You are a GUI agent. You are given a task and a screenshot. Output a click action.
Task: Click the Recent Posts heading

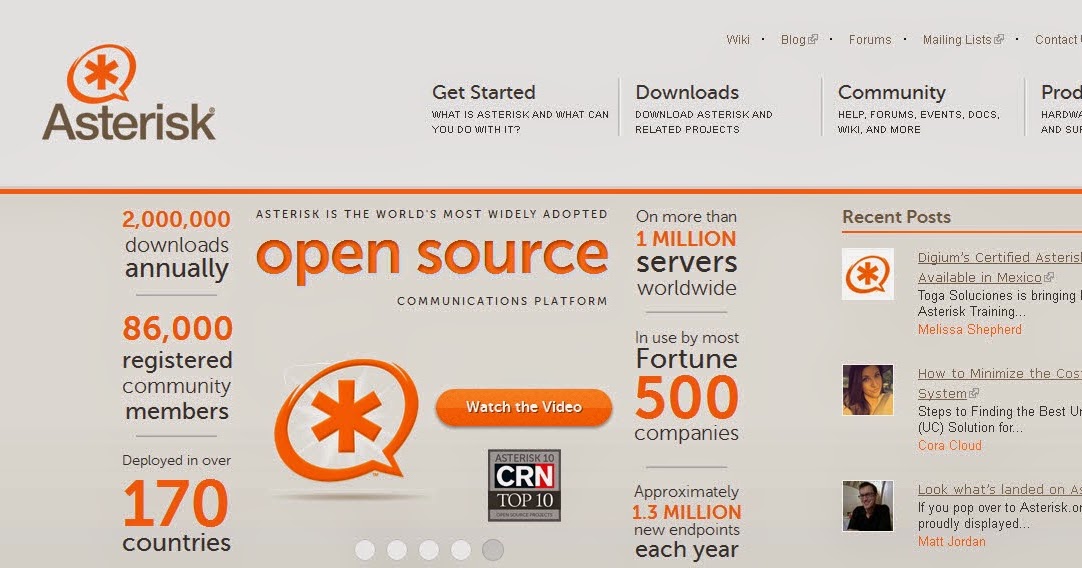click(x=896, y=217)
